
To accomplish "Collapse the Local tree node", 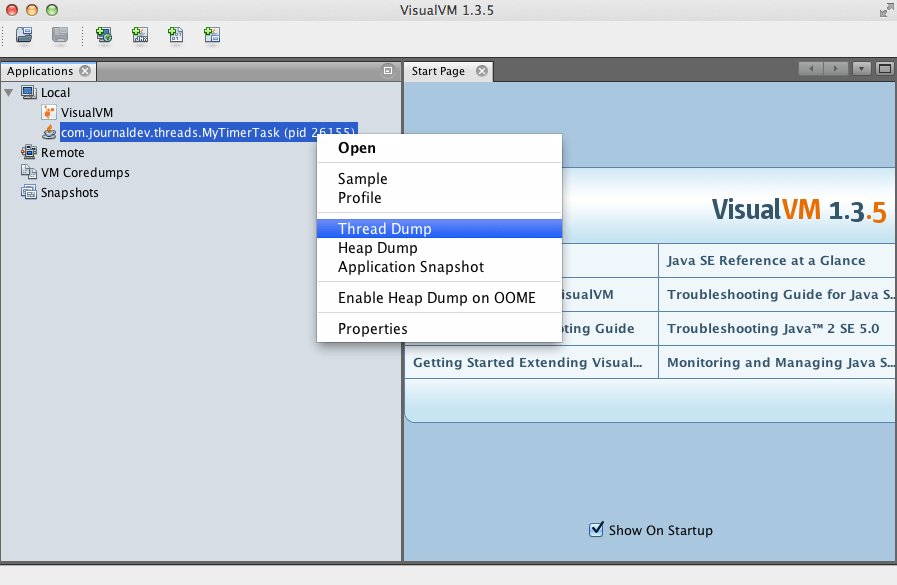I will [x=10, y=92].
